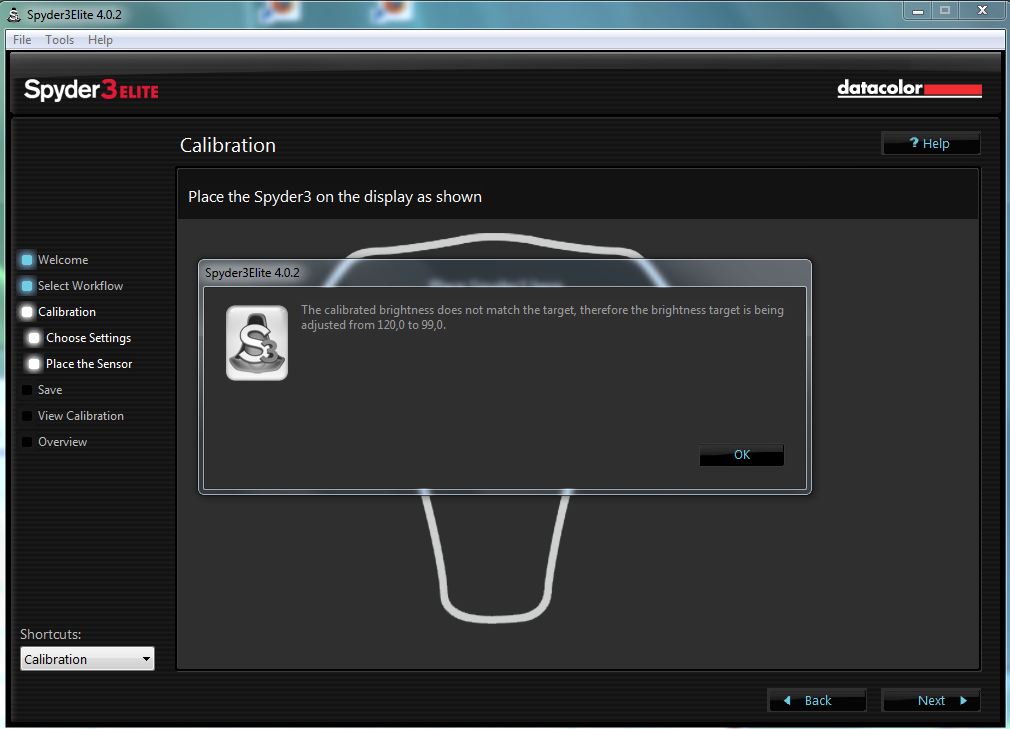Click the Choose Settings white indicator
1010x729 pixels.
coord(34,337)
